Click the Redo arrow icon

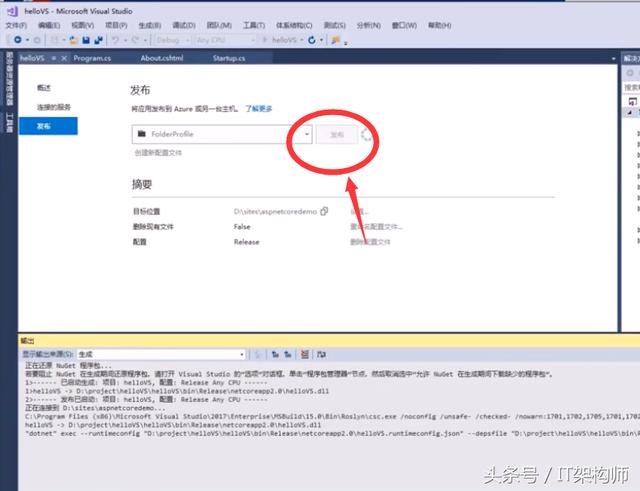pos(134,40)
